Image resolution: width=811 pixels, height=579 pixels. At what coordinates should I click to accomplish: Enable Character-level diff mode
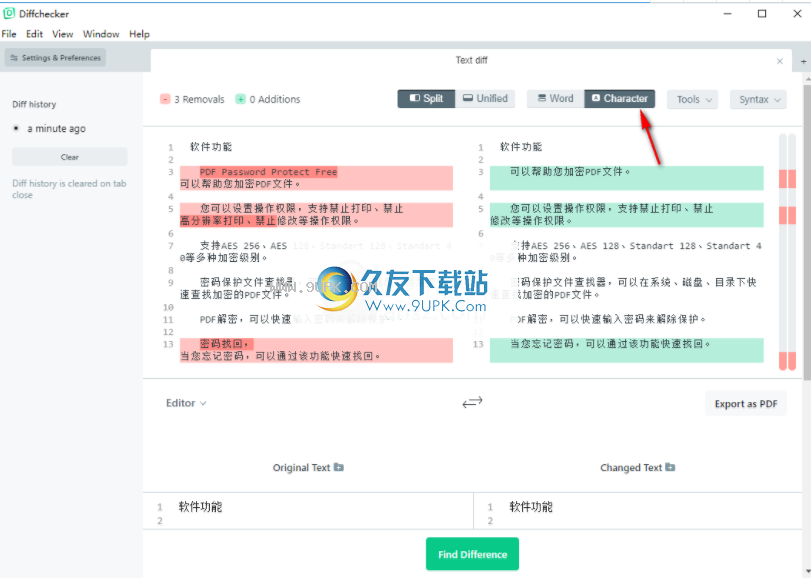620,99
